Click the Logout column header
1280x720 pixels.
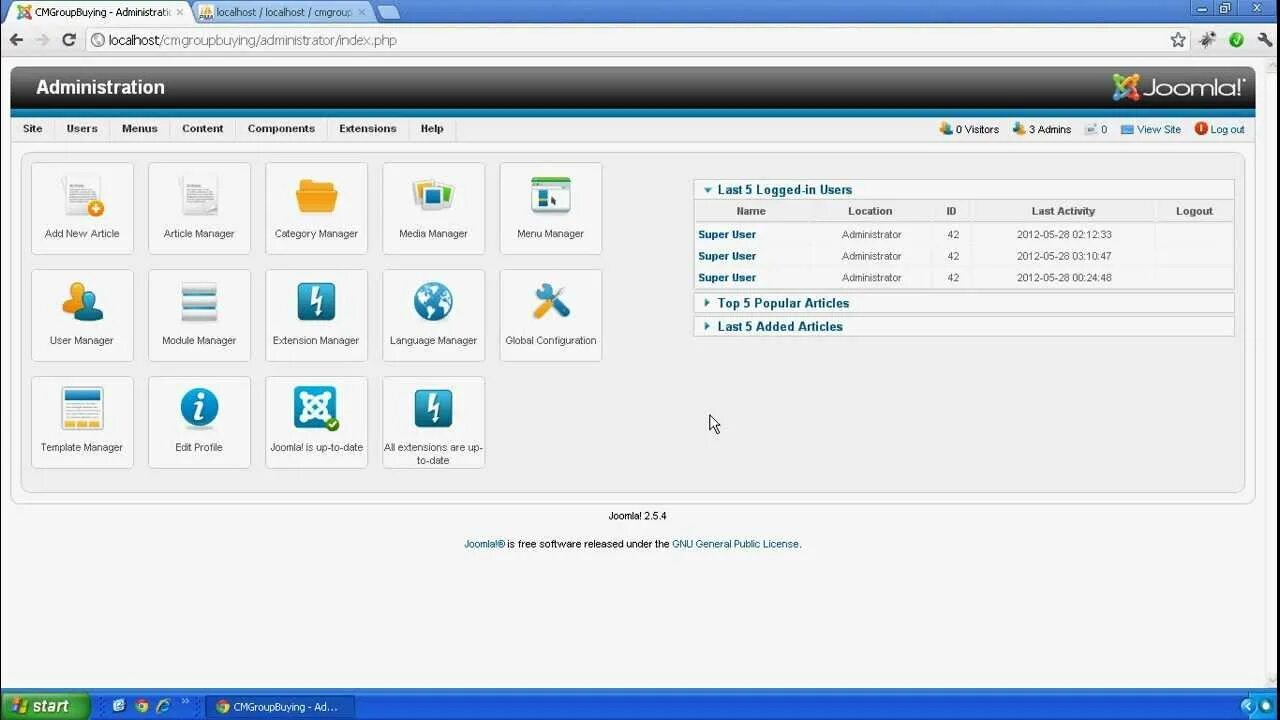click(x=1194, y=211)
